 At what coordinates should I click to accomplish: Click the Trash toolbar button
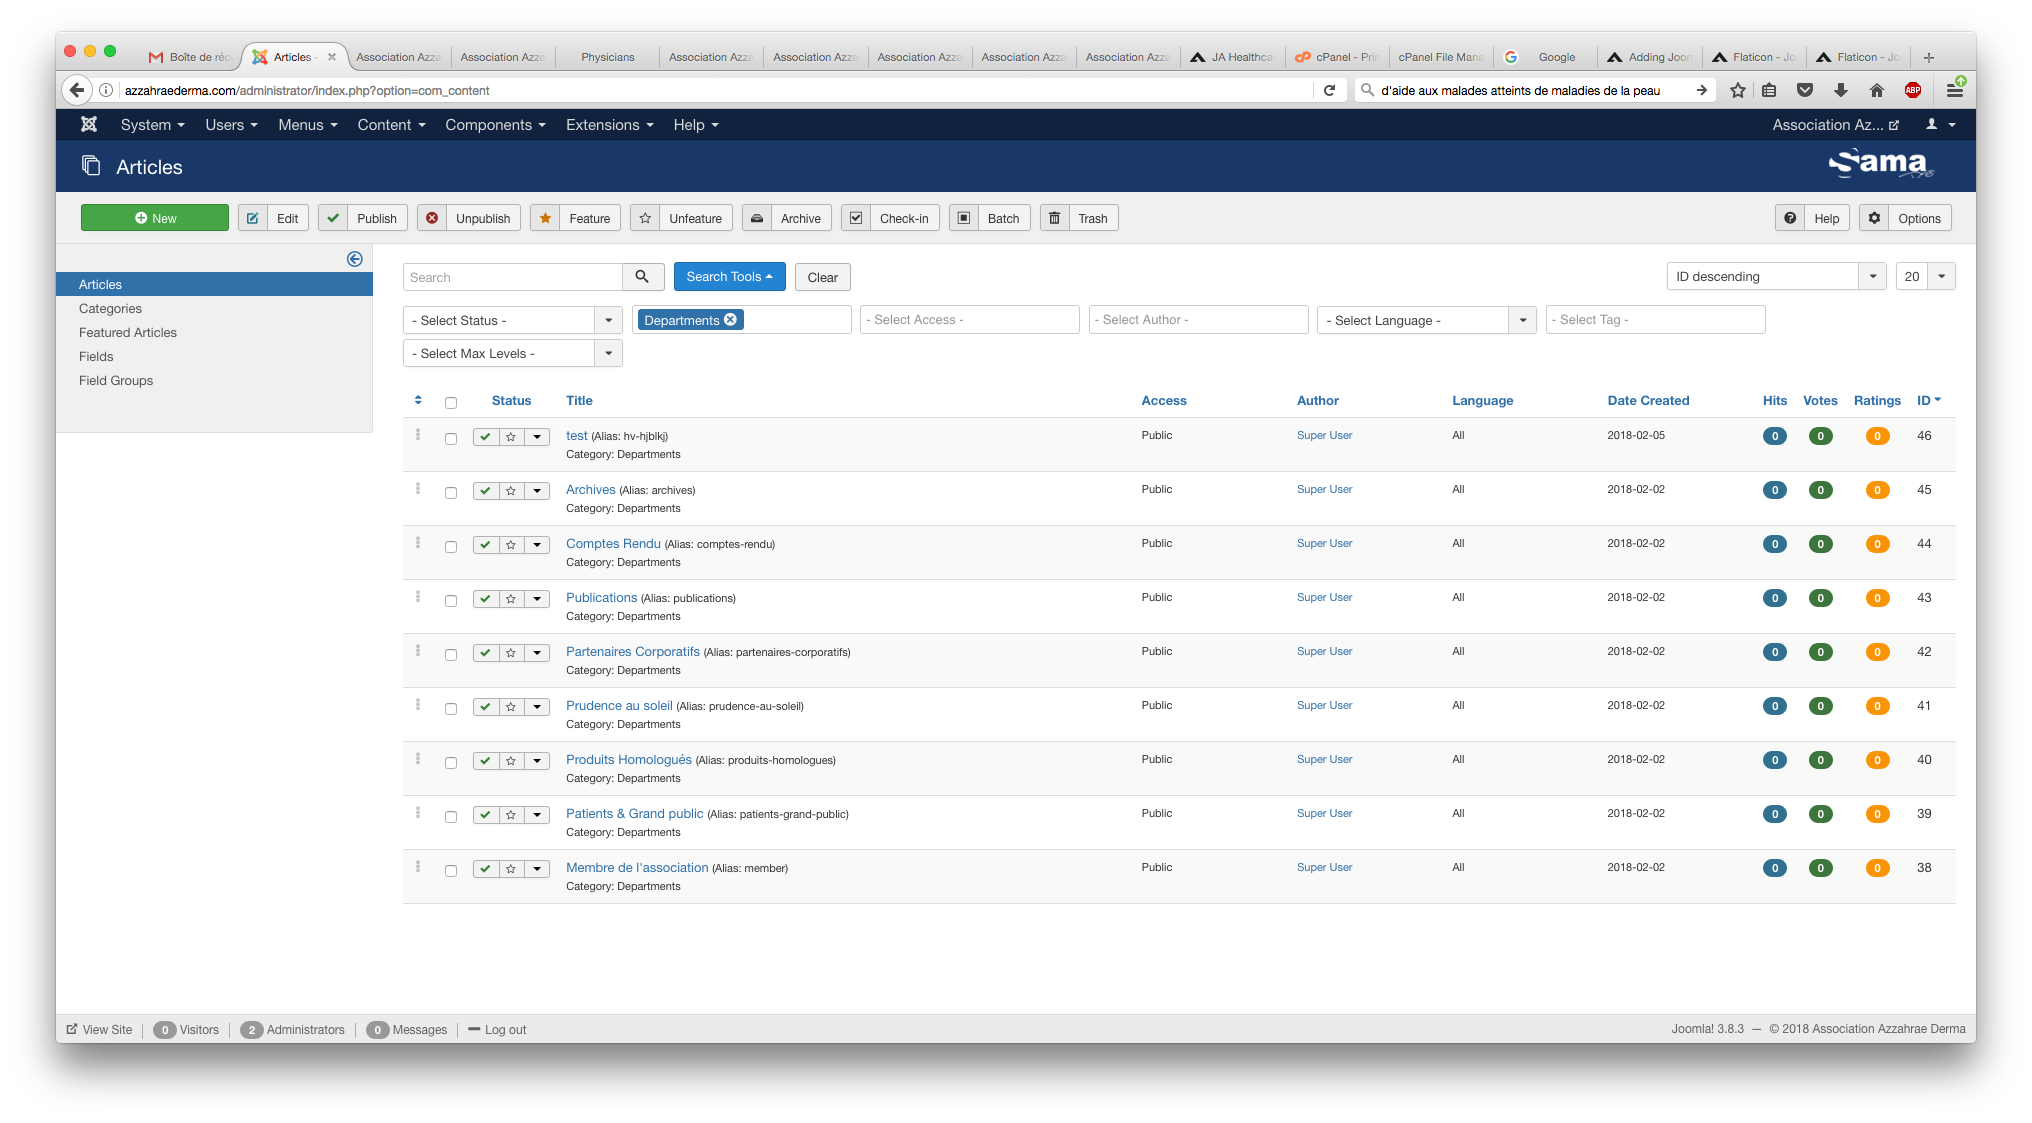[1079, 218]
